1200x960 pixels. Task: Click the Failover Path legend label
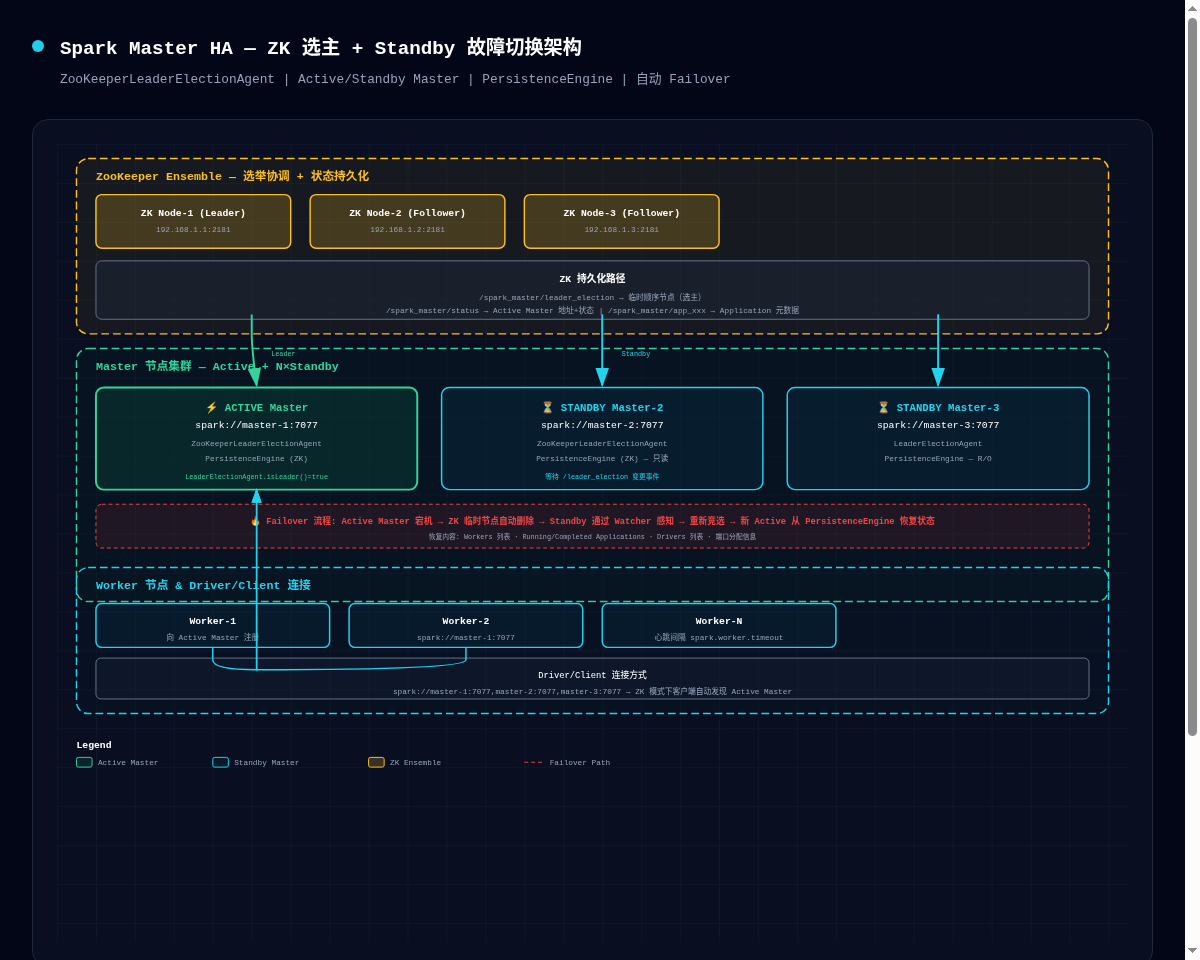580,763
